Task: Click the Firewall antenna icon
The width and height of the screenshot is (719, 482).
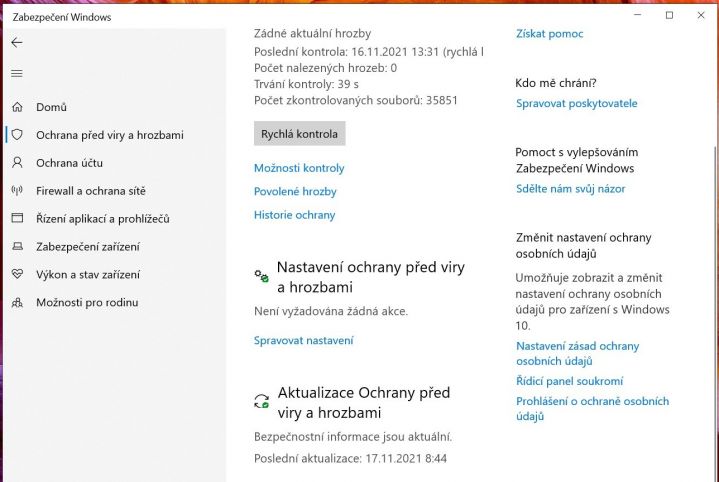Action: (x=17, y=191)
